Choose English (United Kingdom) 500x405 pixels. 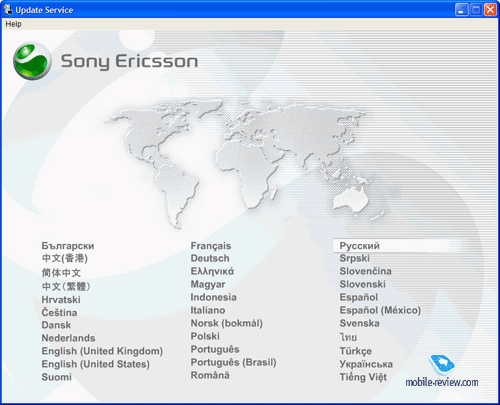click(102, 351)
